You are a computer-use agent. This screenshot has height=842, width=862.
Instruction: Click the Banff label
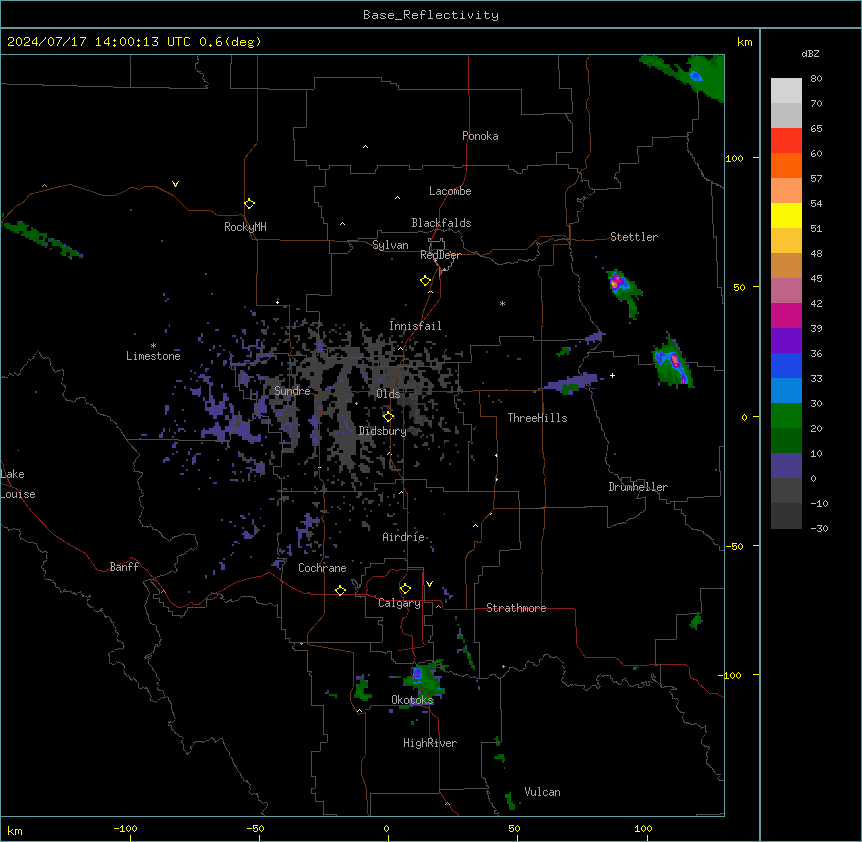coord(124,567)
